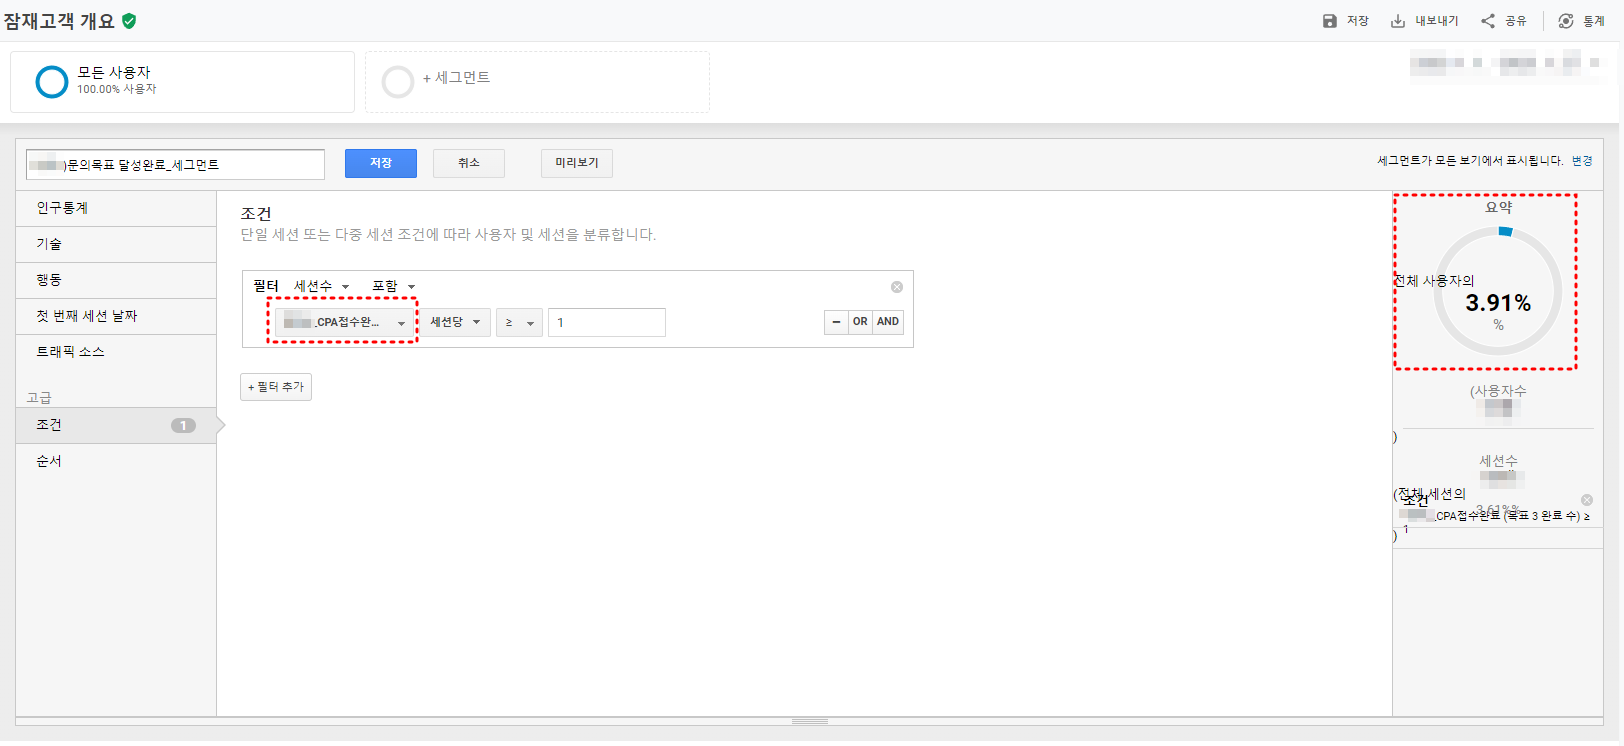Click the bottom panel resize handle
Screen dimensions: 1624x746
[810, 721]
